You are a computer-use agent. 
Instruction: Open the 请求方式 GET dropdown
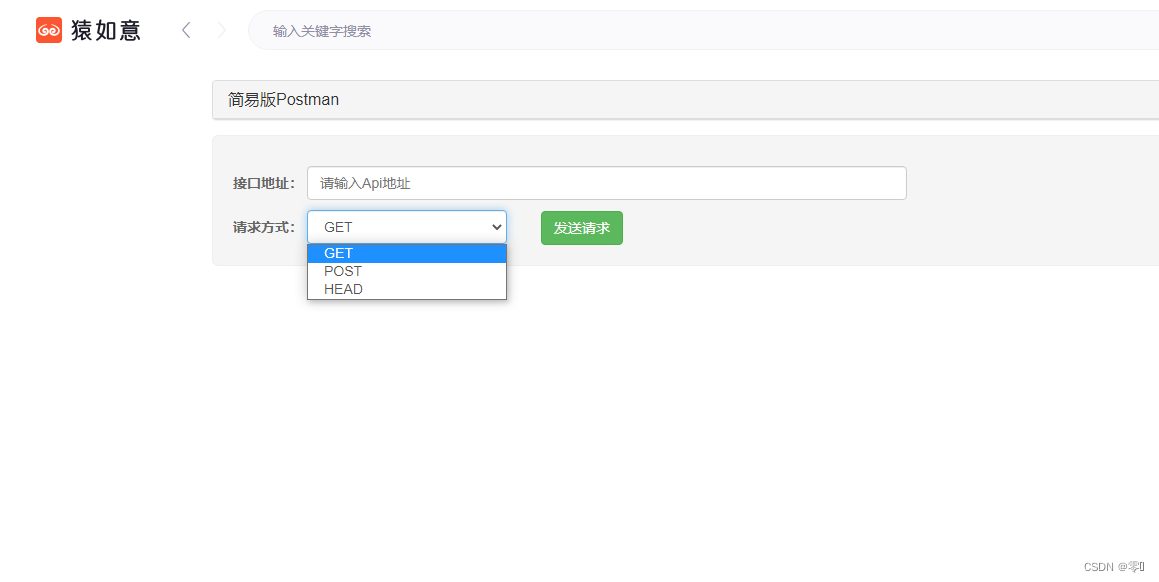pos(407,227)
